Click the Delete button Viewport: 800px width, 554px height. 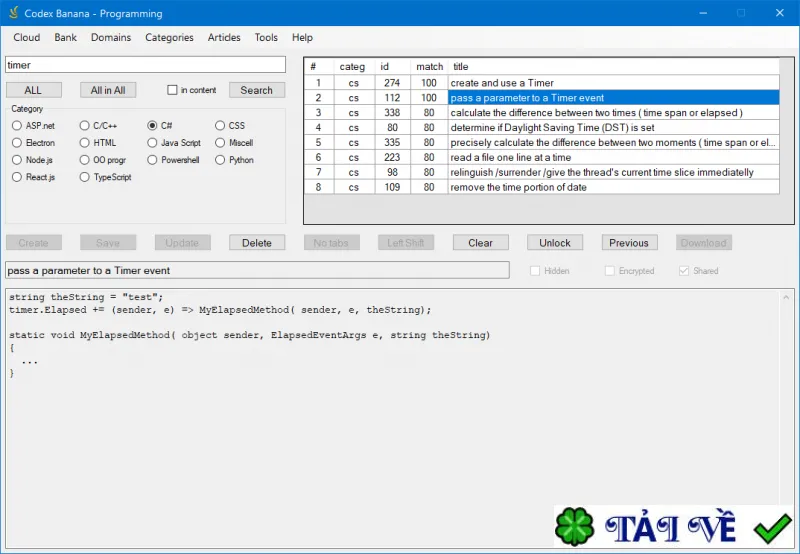[x=257, y=243]
